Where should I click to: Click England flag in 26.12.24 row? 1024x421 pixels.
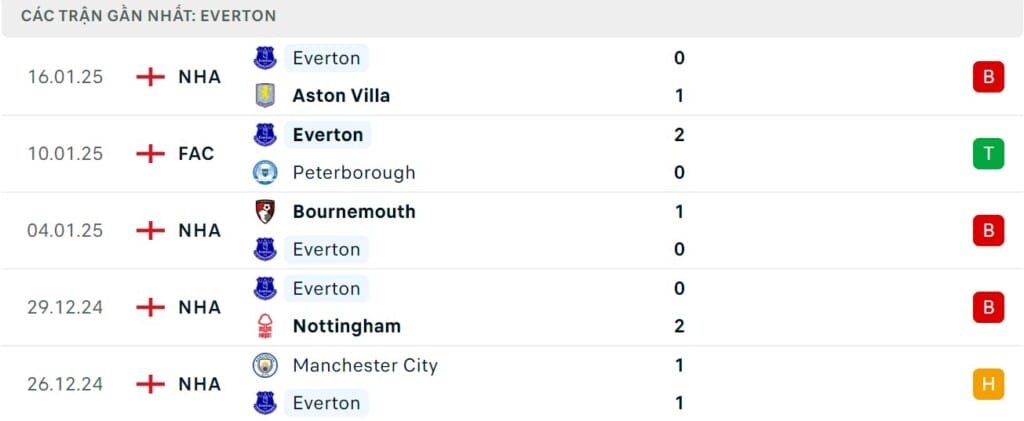(x=150, y=384)
